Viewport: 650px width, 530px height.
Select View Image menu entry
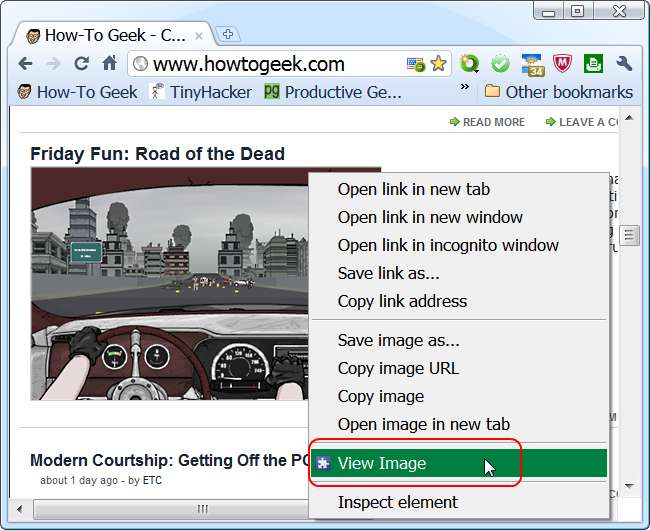click(x=459, y=463)
